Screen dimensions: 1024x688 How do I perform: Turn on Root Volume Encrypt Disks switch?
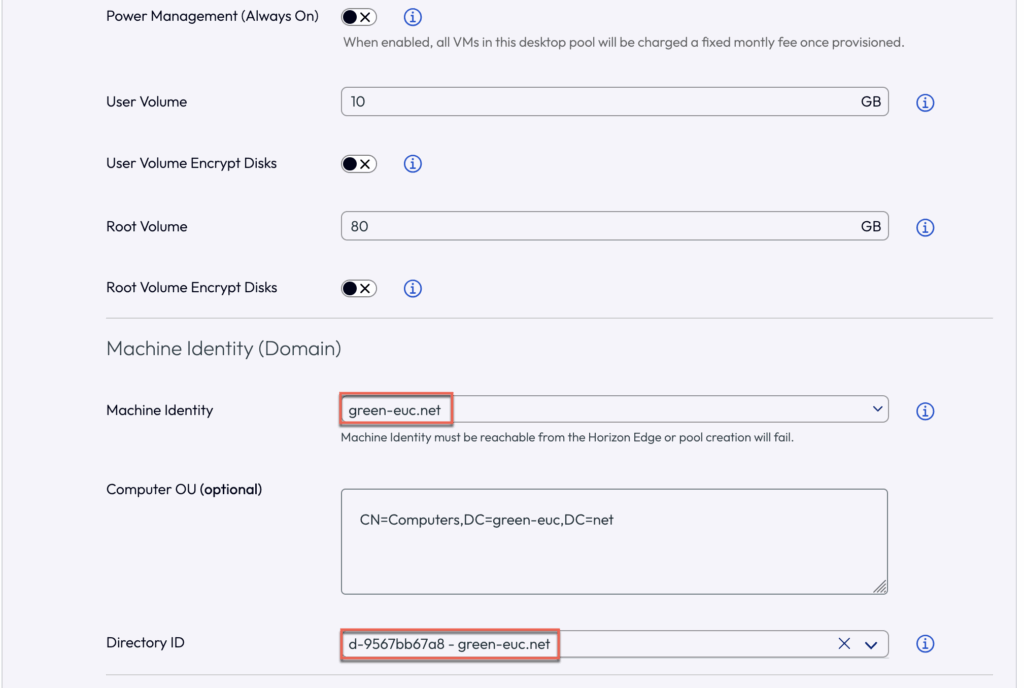359,288
